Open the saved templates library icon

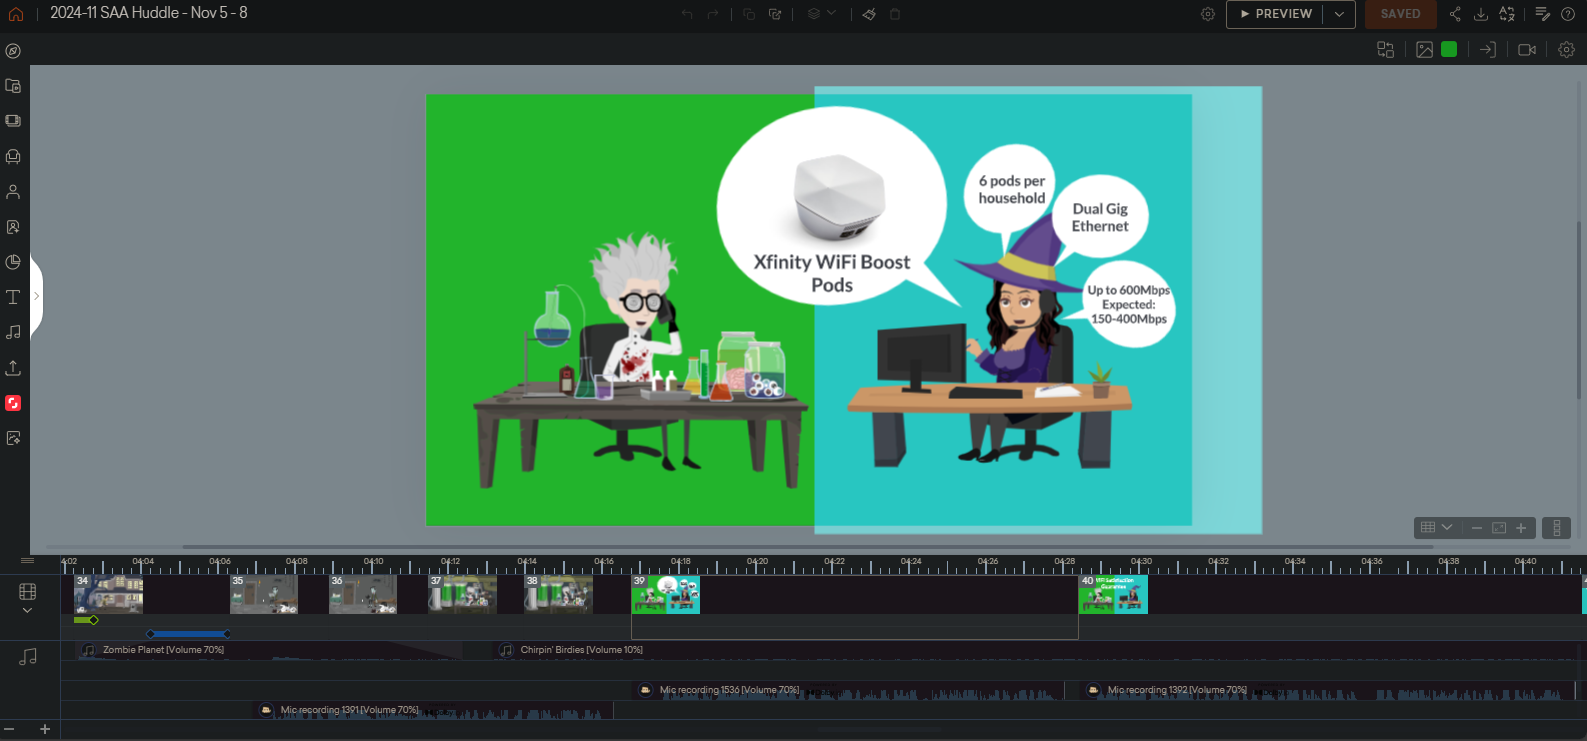[13, 86]
